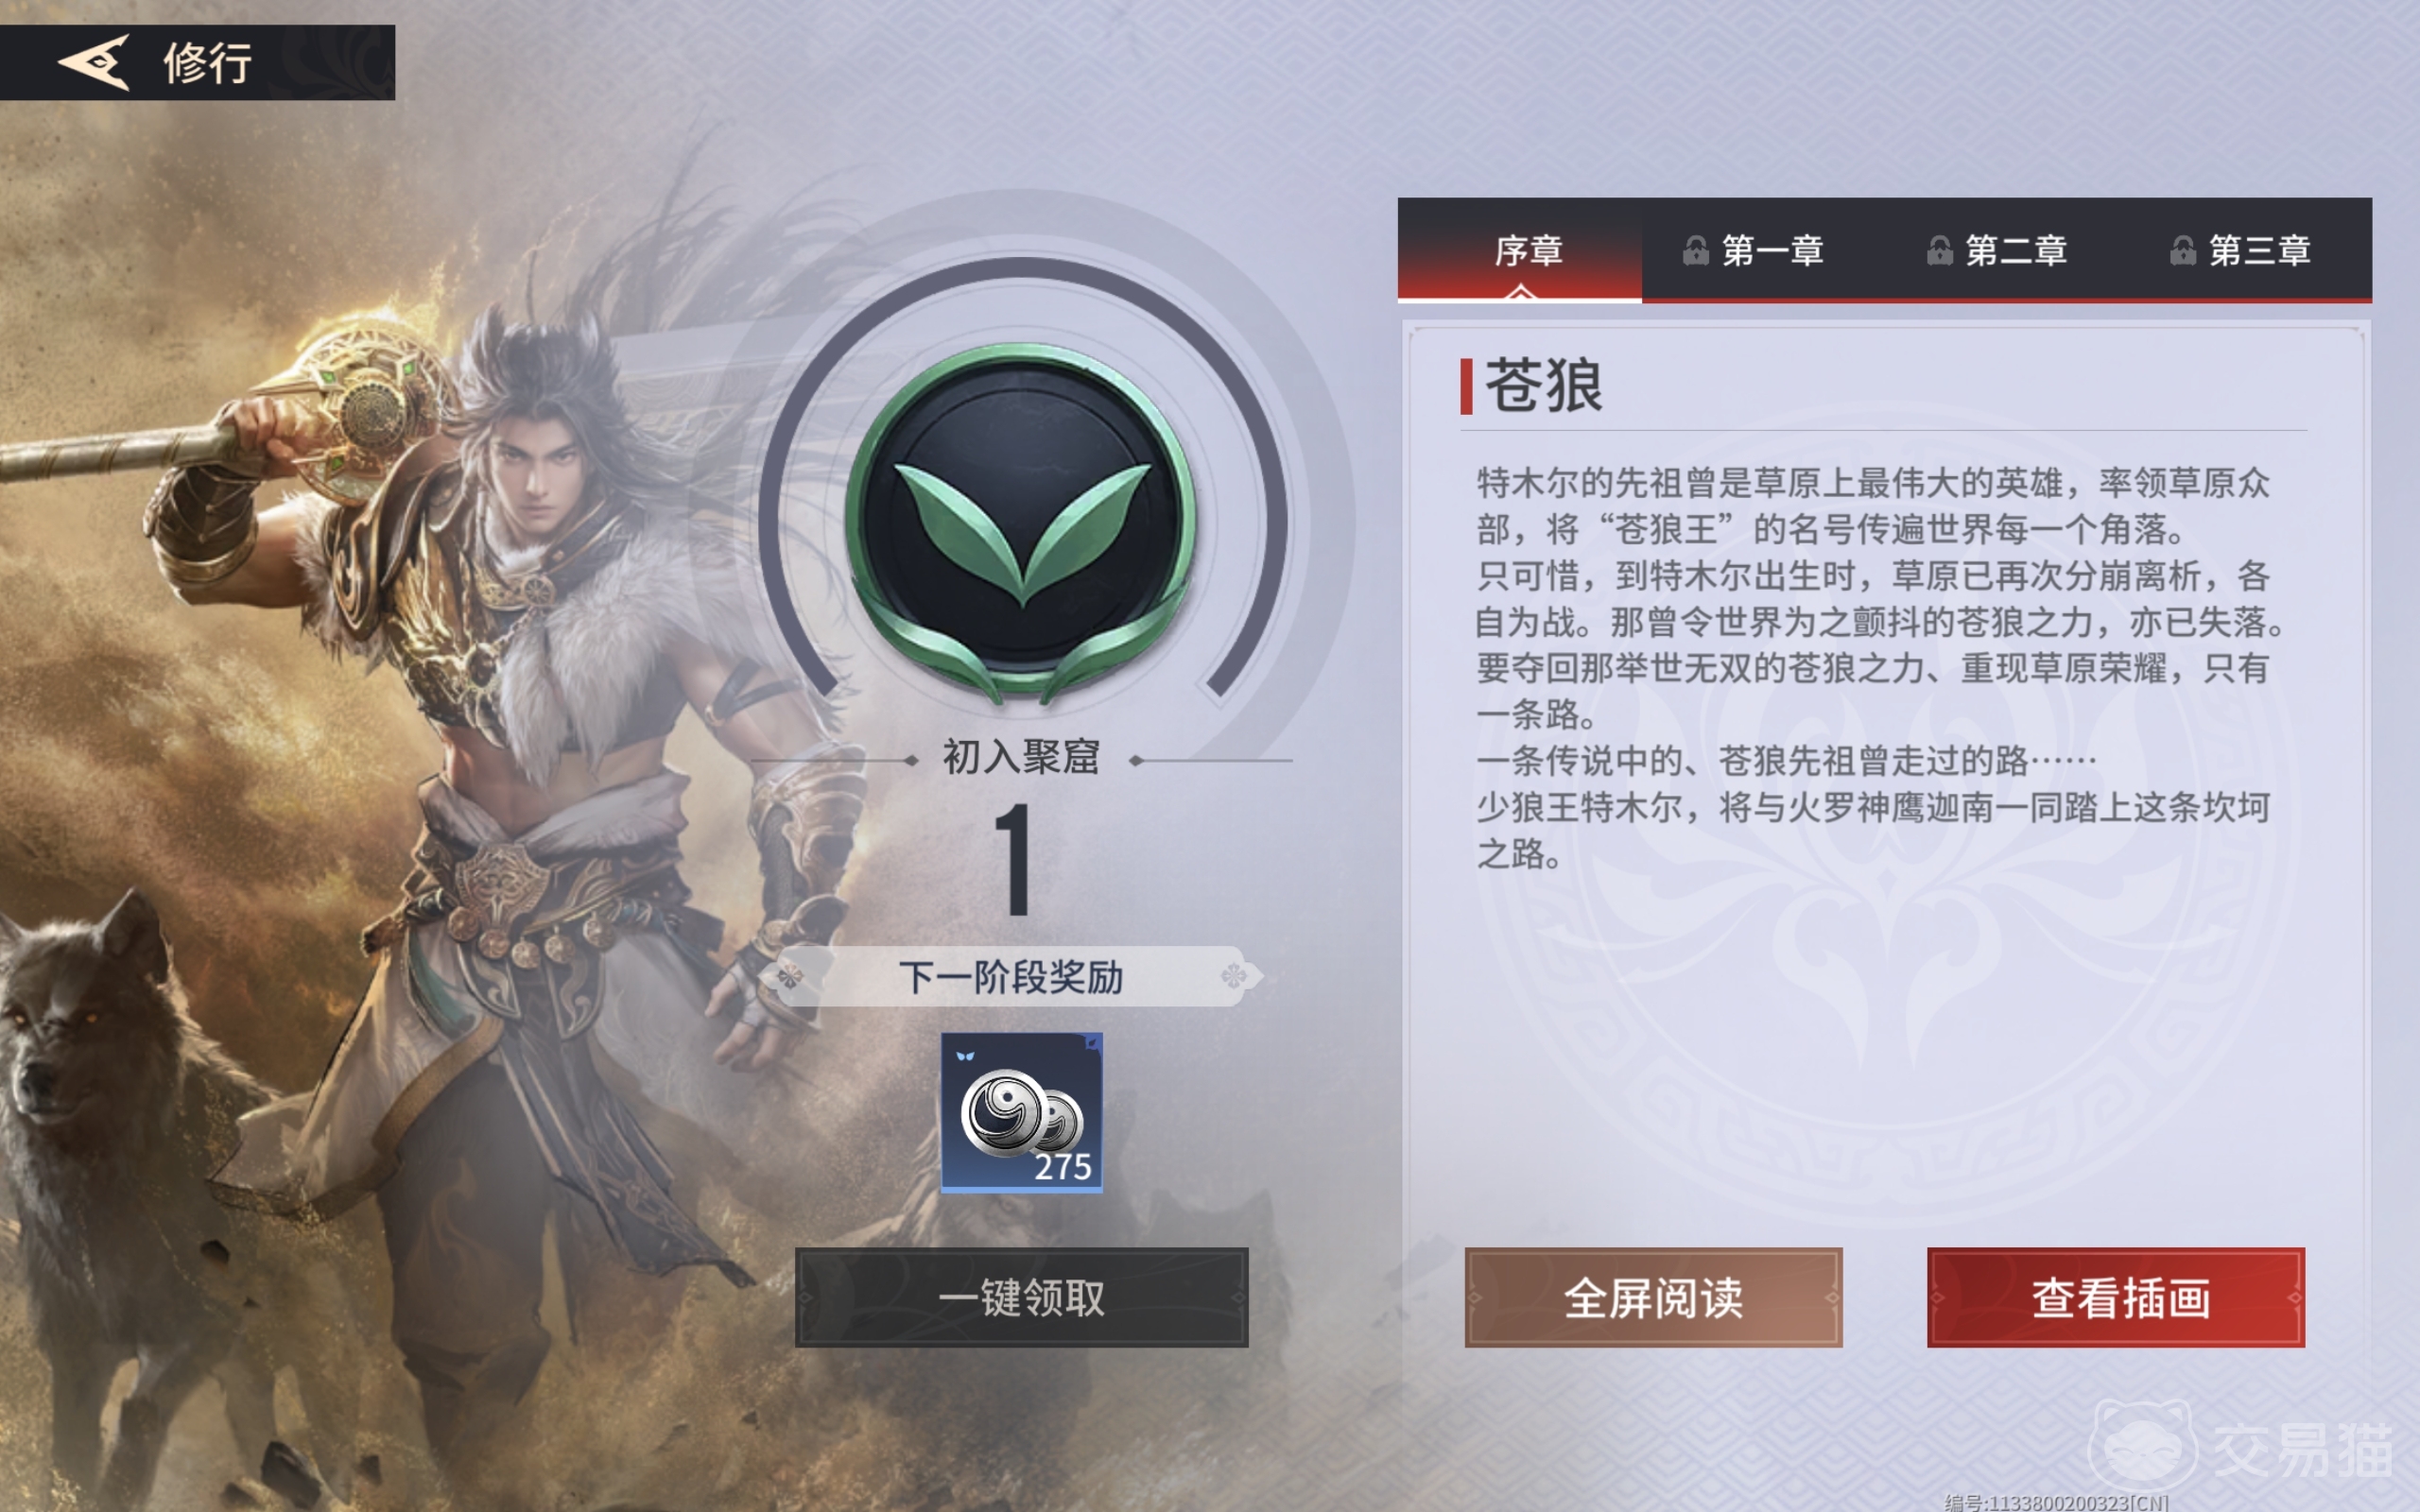Click the lock icon on 第三章
Viewport: 2420px width, 1512px height.
pyautogui.click(x=2183, y=250)
